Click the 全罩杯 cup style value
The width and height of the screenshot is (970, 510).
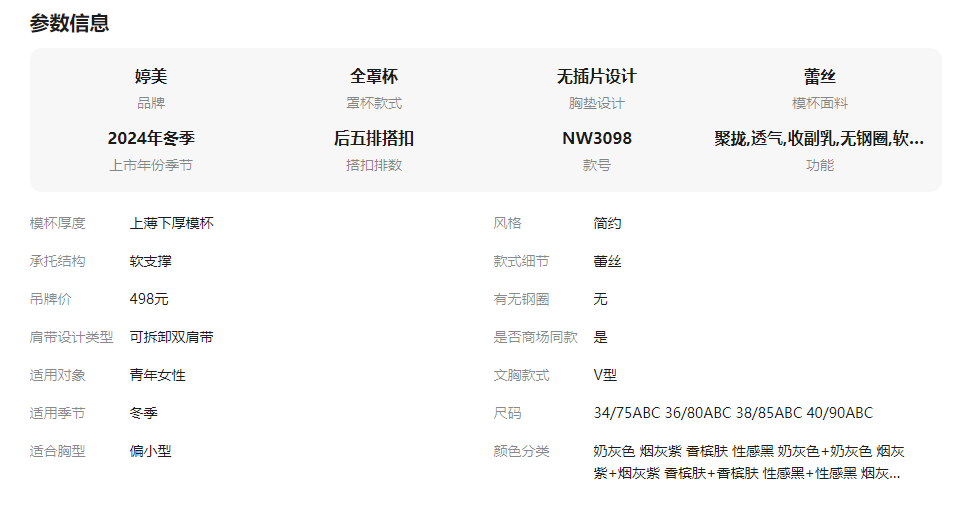coord(374,77)
